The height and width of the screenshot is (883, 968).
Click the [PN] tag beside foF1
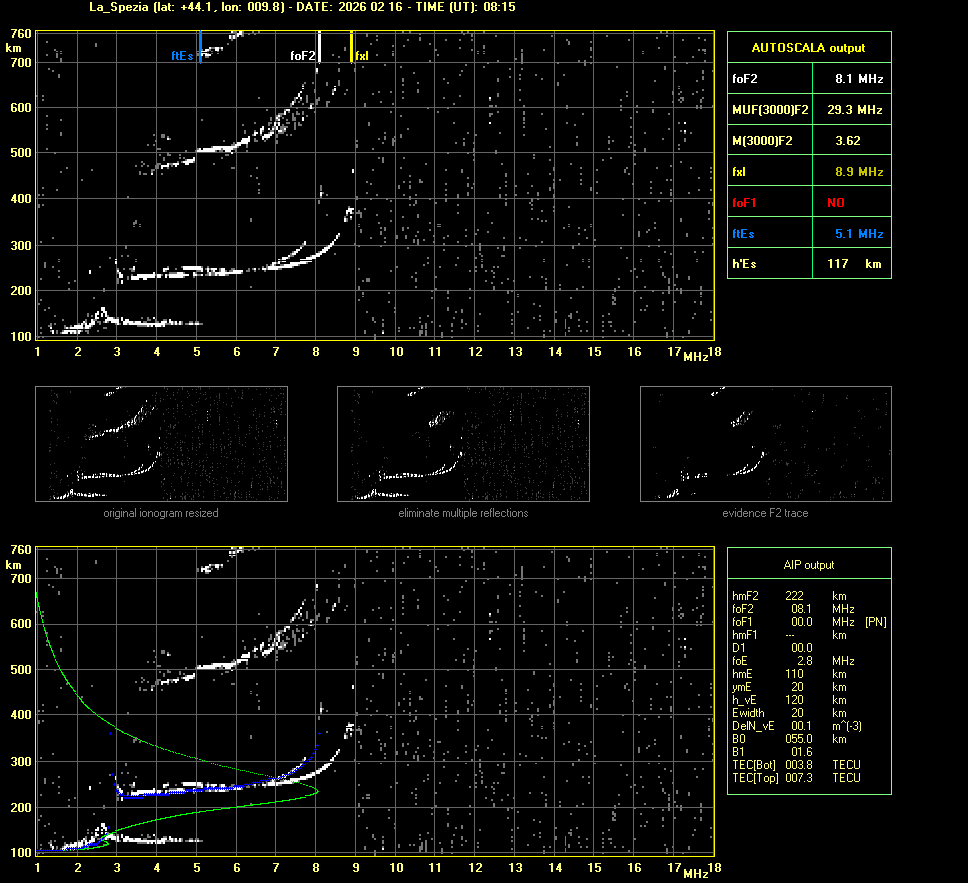875,622
